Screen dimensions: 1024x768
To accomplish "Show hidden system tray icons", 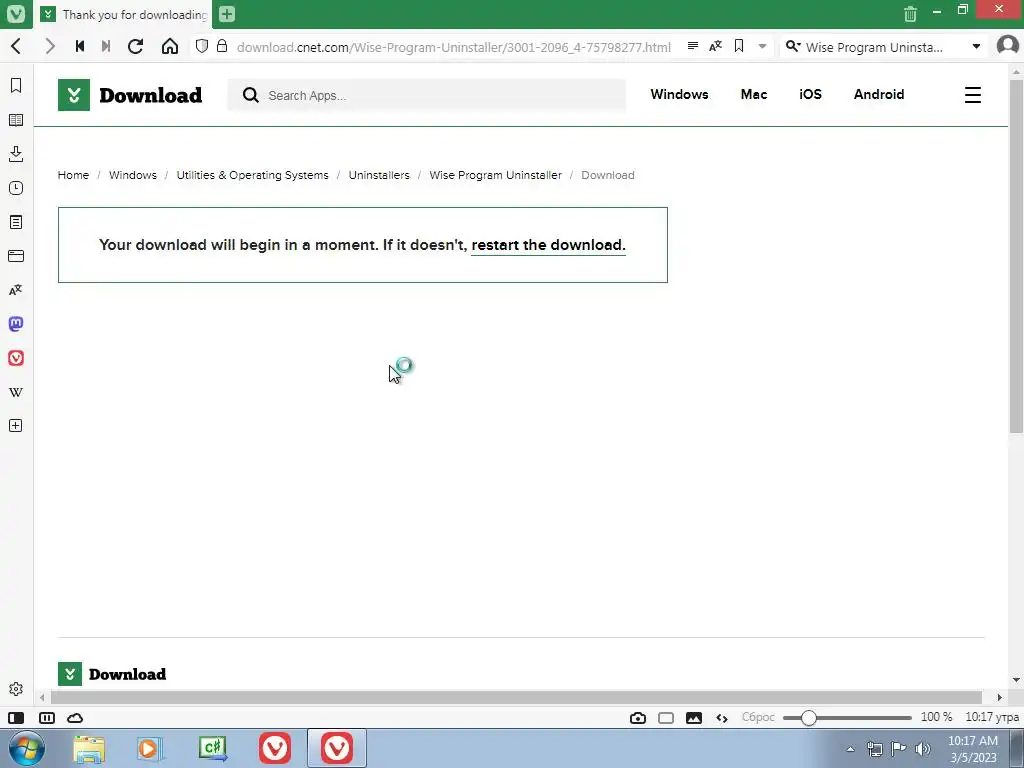I will (x=850, y=749).
